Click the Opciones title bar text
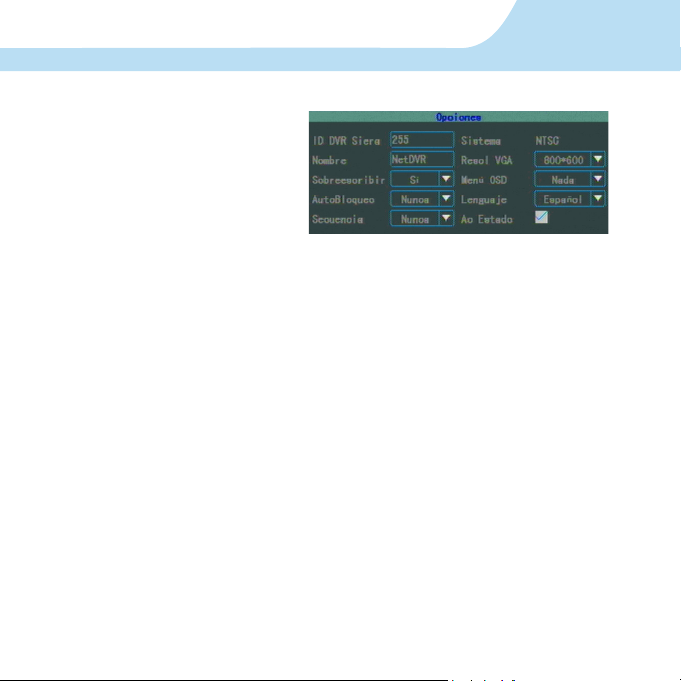 (x=458, y=117)
